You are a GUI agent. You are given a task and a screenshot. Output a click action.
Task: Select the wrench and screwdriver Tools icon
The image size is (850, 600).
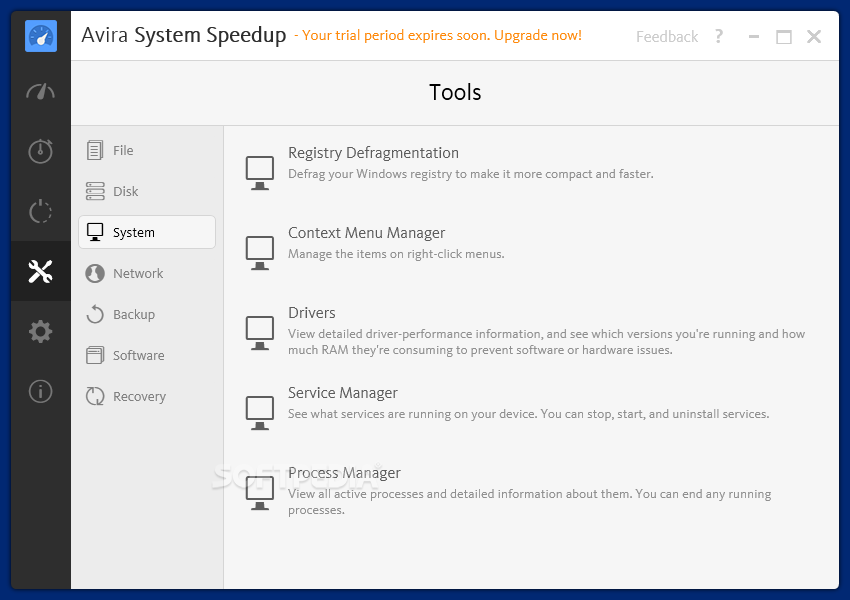[41, 272]
